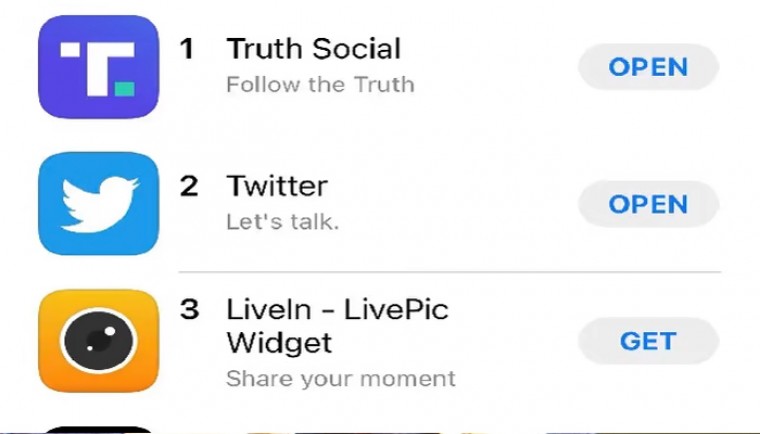Image resolution: width=760 pixels, height=434 pixels.
Task: Click the white bird in Twitter logo
Action: click(98, 204)
